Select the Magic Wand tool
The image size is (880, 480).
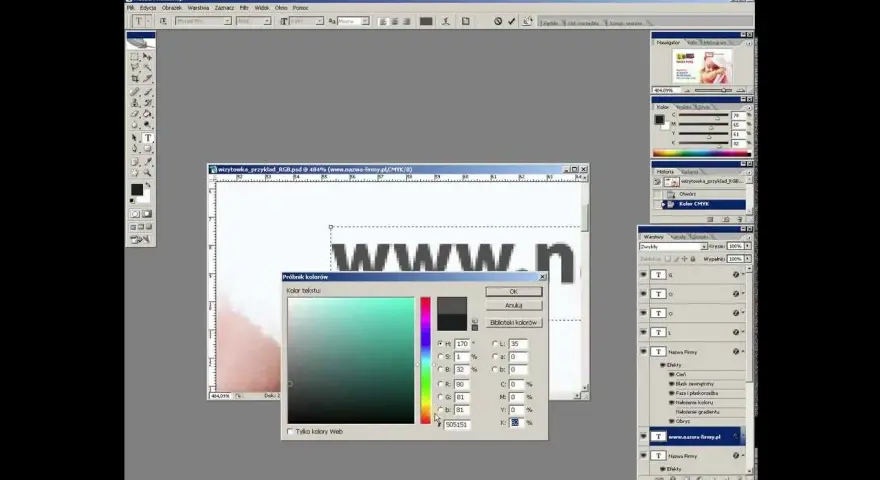pos(147,67)
